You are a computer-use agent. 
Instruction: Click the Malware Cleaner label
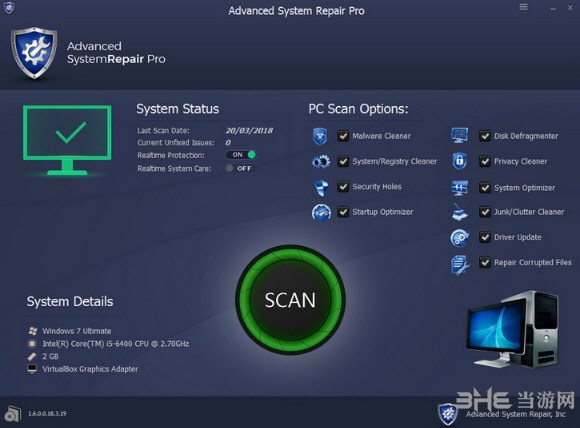click(x=381, y=136)
